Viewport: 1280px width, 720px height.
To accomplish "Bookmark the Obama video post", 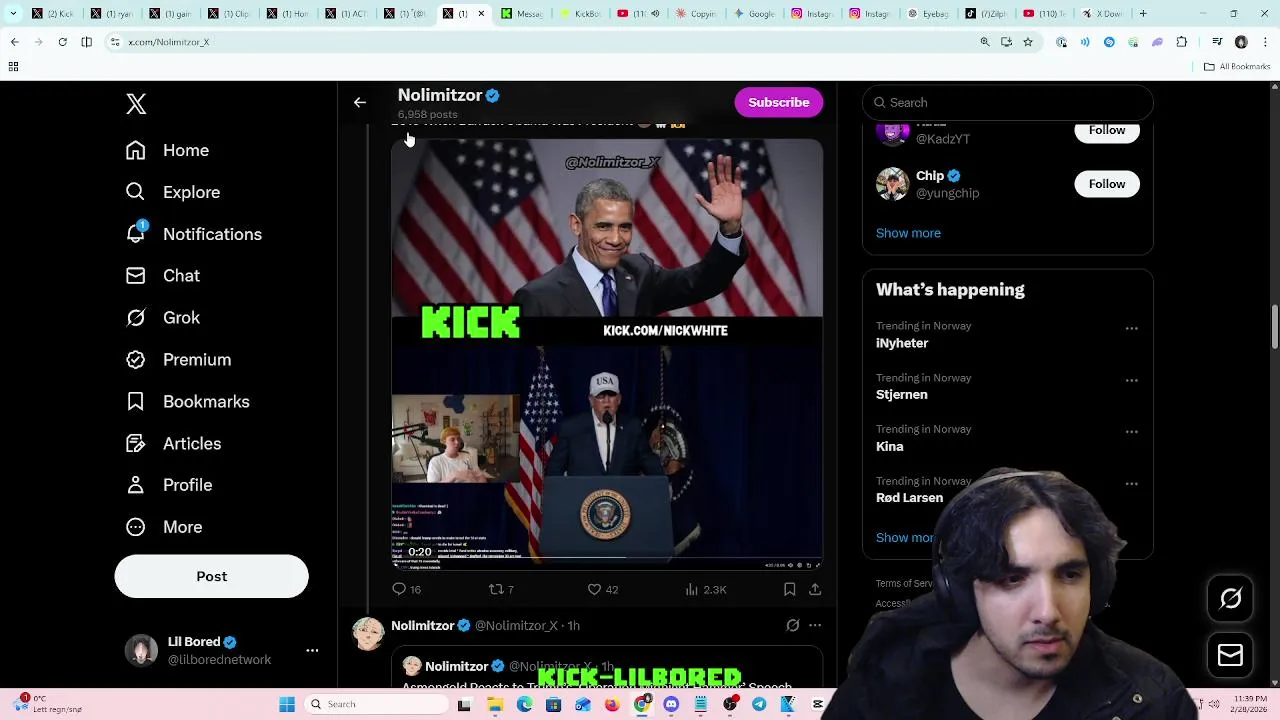I will click(789, 589).
